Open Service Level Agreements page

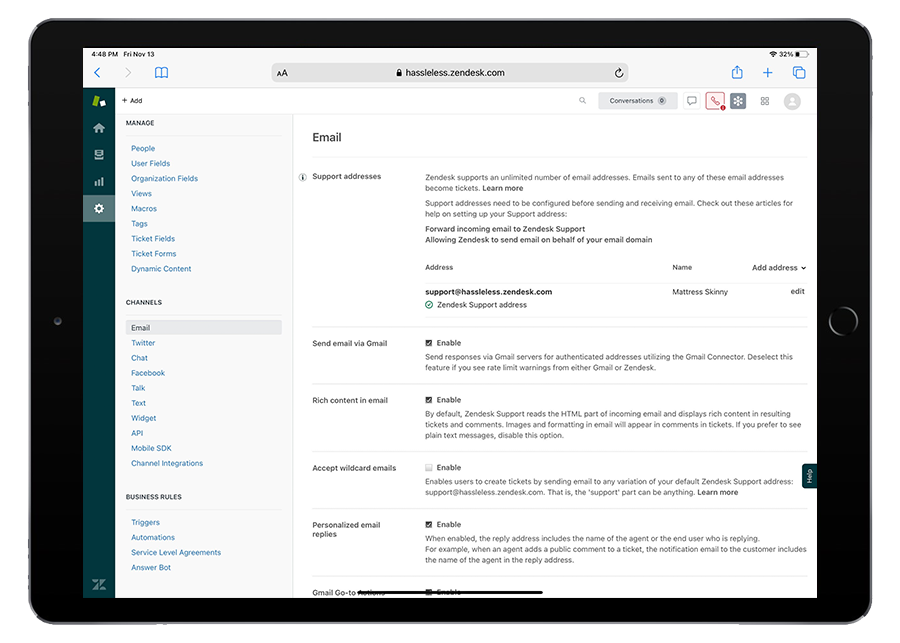pyautogui.click(x=176, y=552)
